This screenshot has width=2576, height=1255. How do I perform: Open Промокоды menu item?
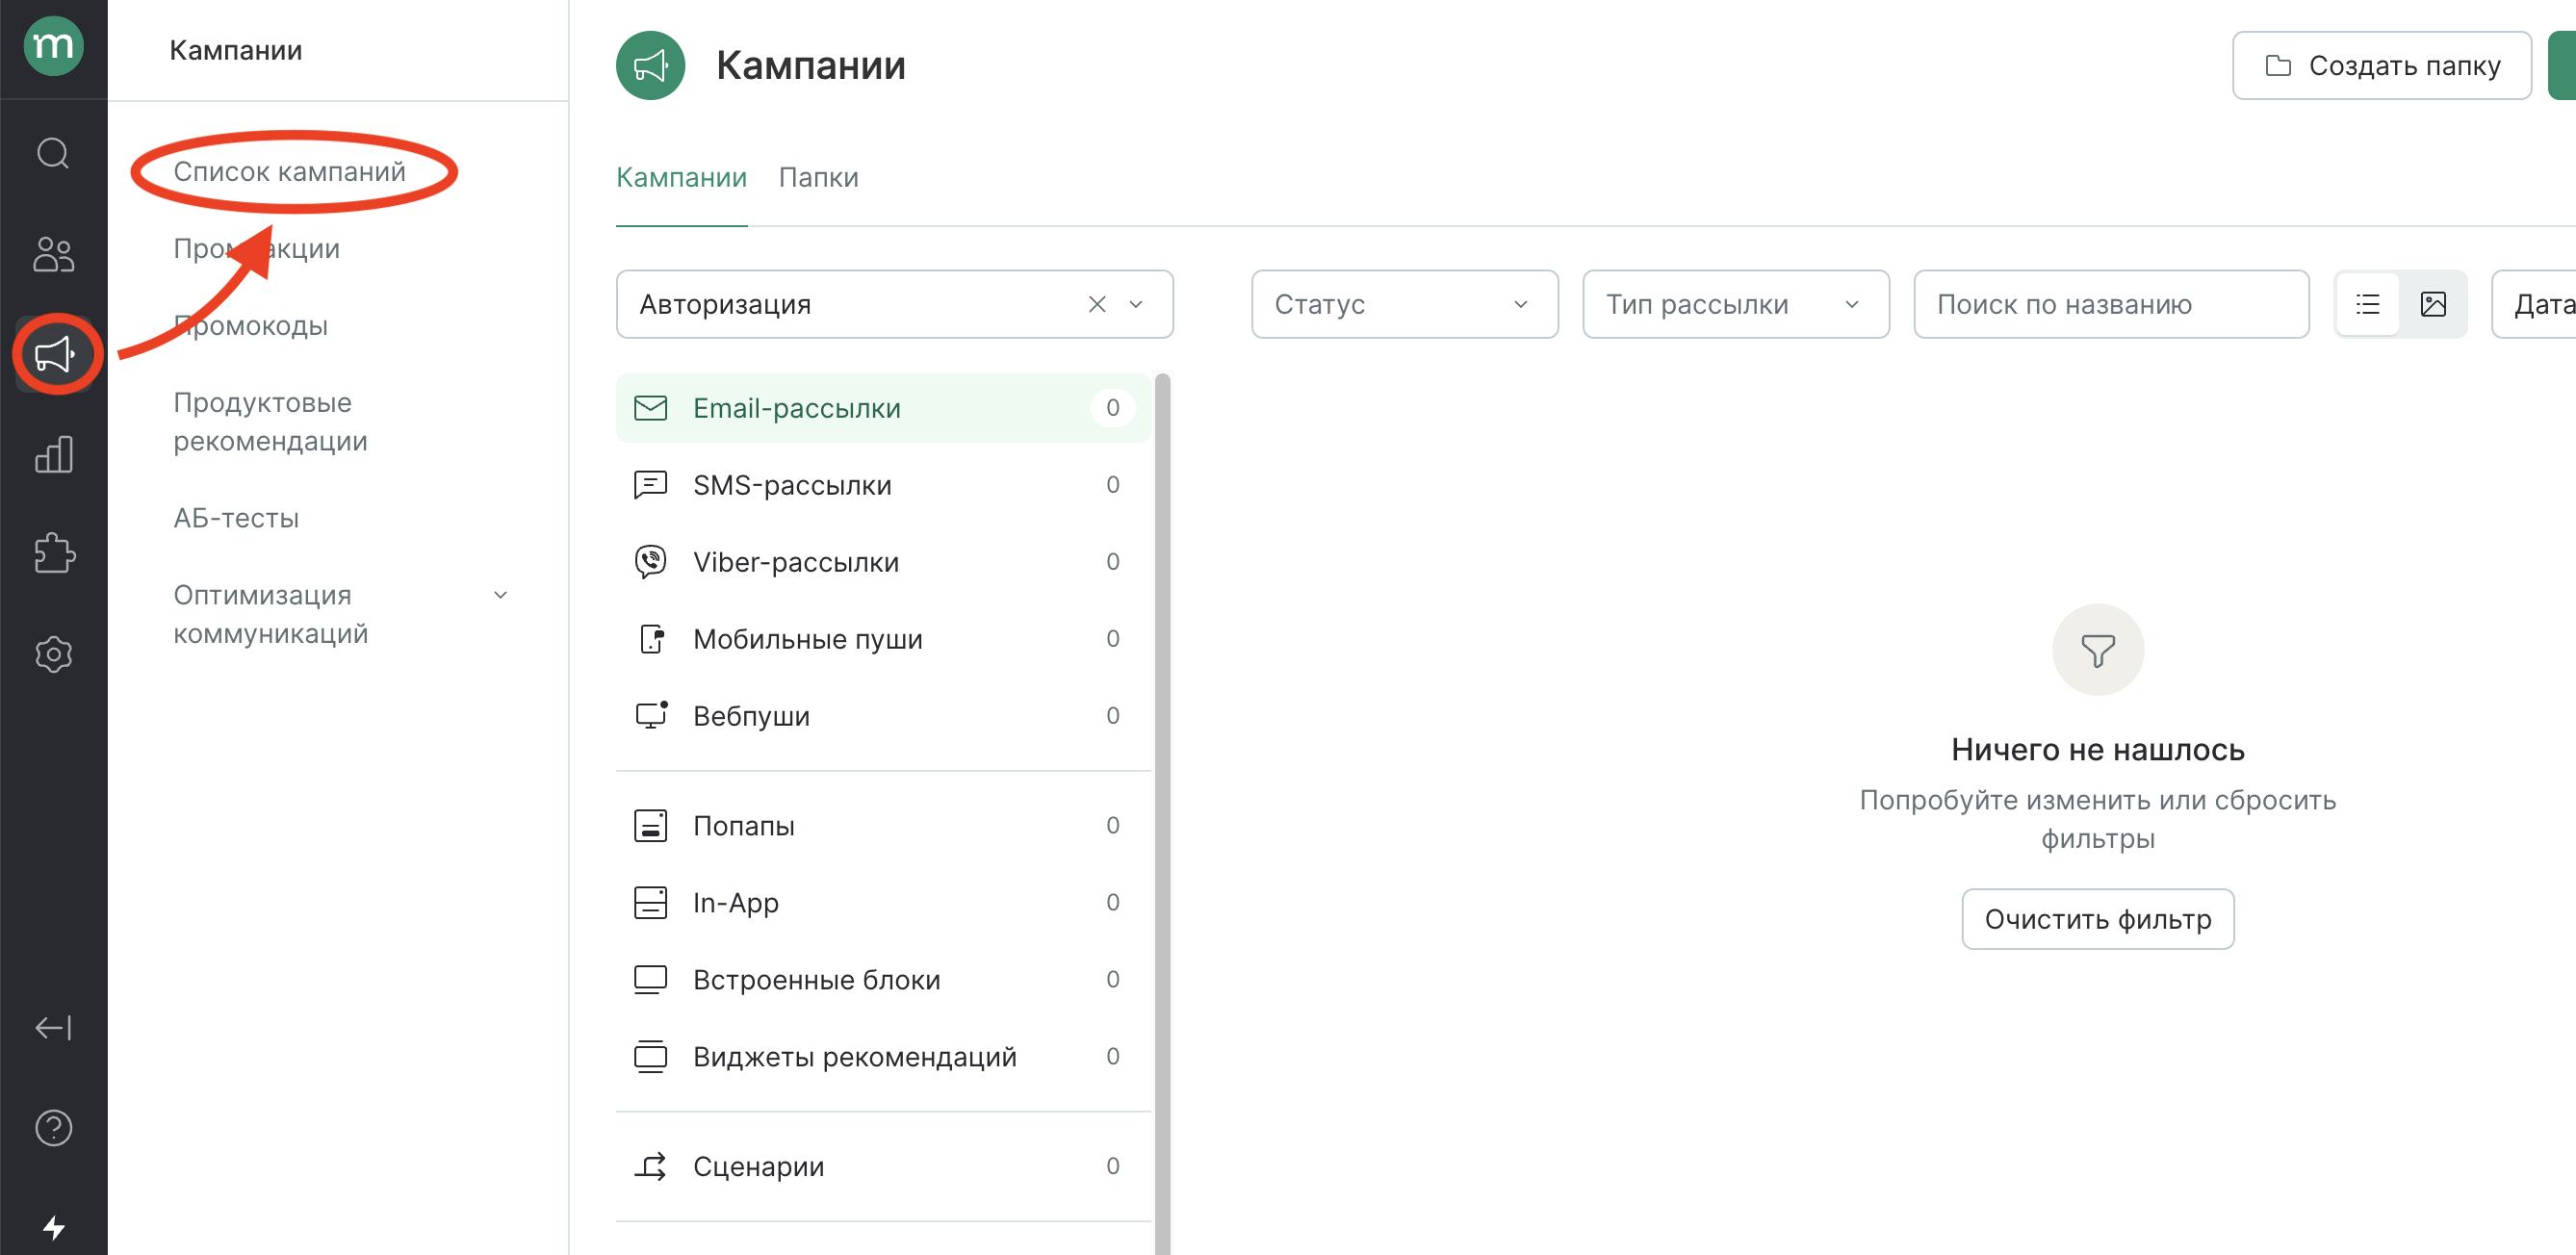click(x=250, y=325)
